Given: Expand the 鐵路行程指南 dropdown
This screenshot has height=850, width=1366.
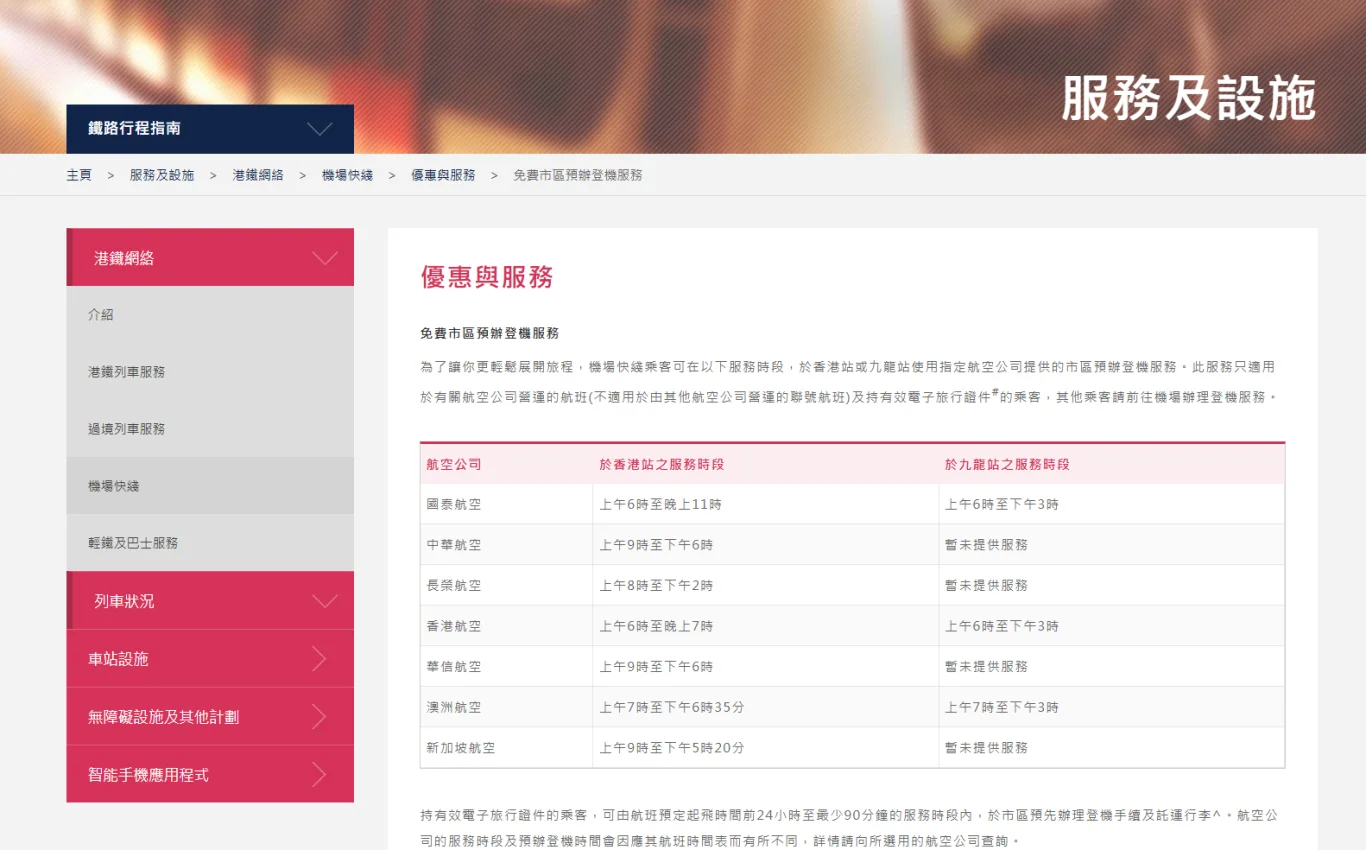Looking at the screenshot, I should tap(210, 129).
